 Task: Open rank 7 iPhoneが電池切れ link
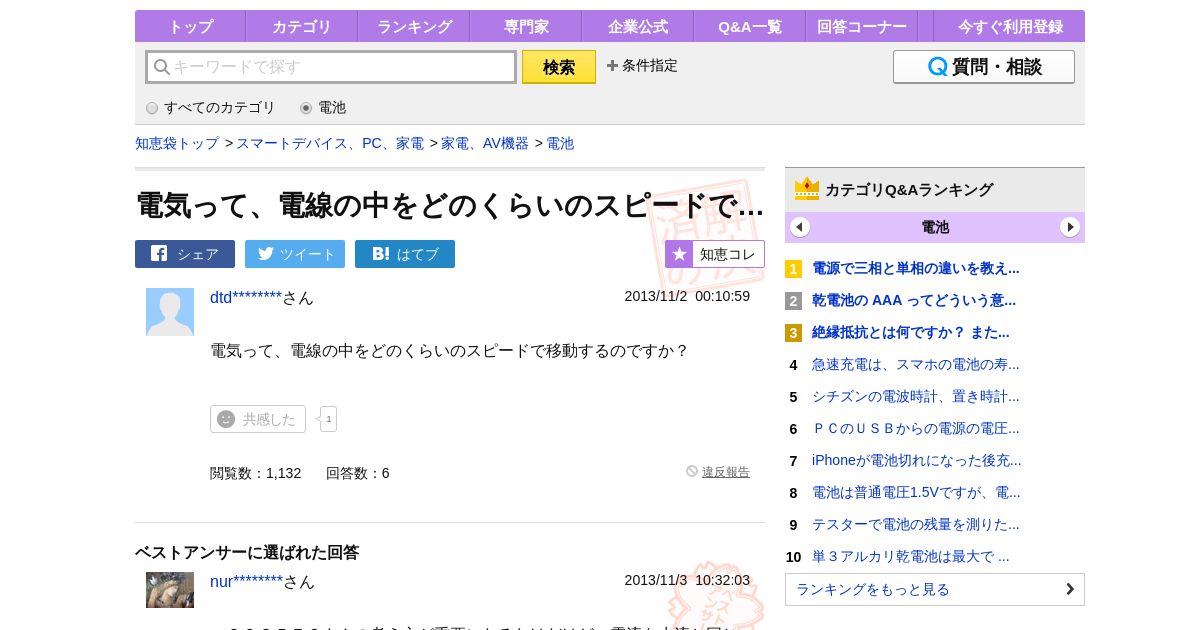(x=917, y=460)
